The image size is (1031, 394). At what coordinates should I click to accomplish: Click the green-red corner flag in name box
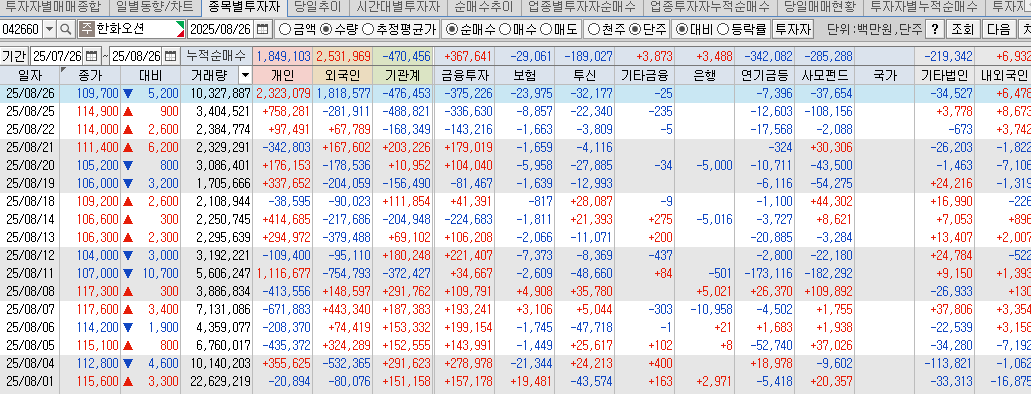180,28
